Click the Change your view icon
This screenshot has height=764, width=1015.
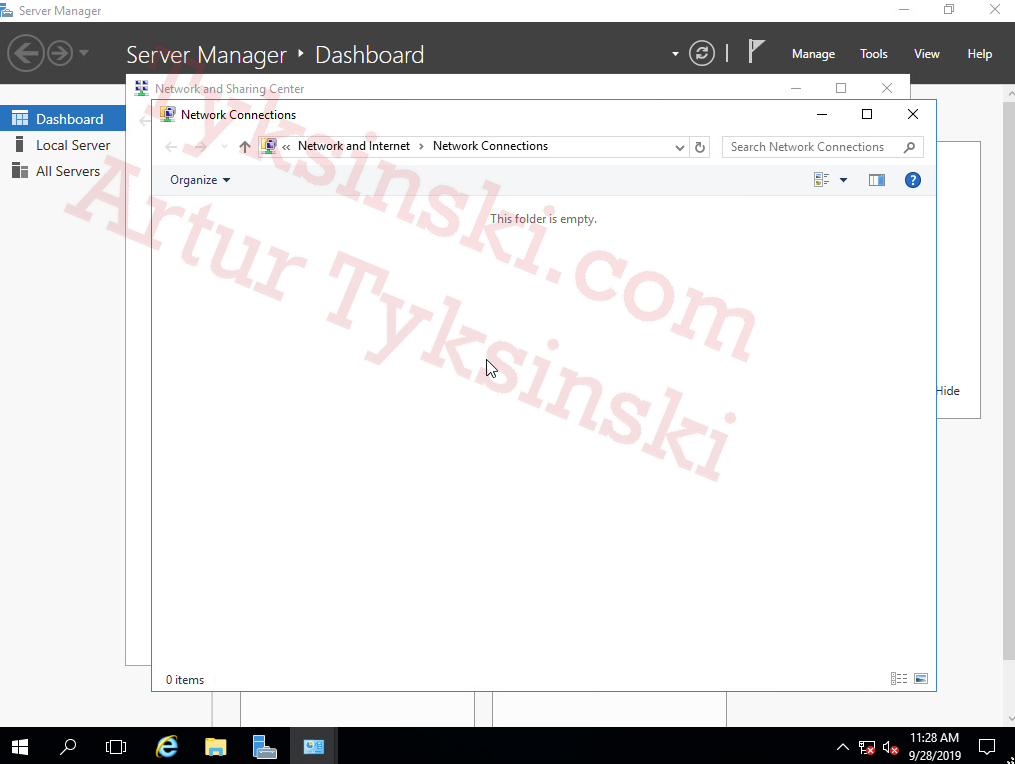(821, 180)
